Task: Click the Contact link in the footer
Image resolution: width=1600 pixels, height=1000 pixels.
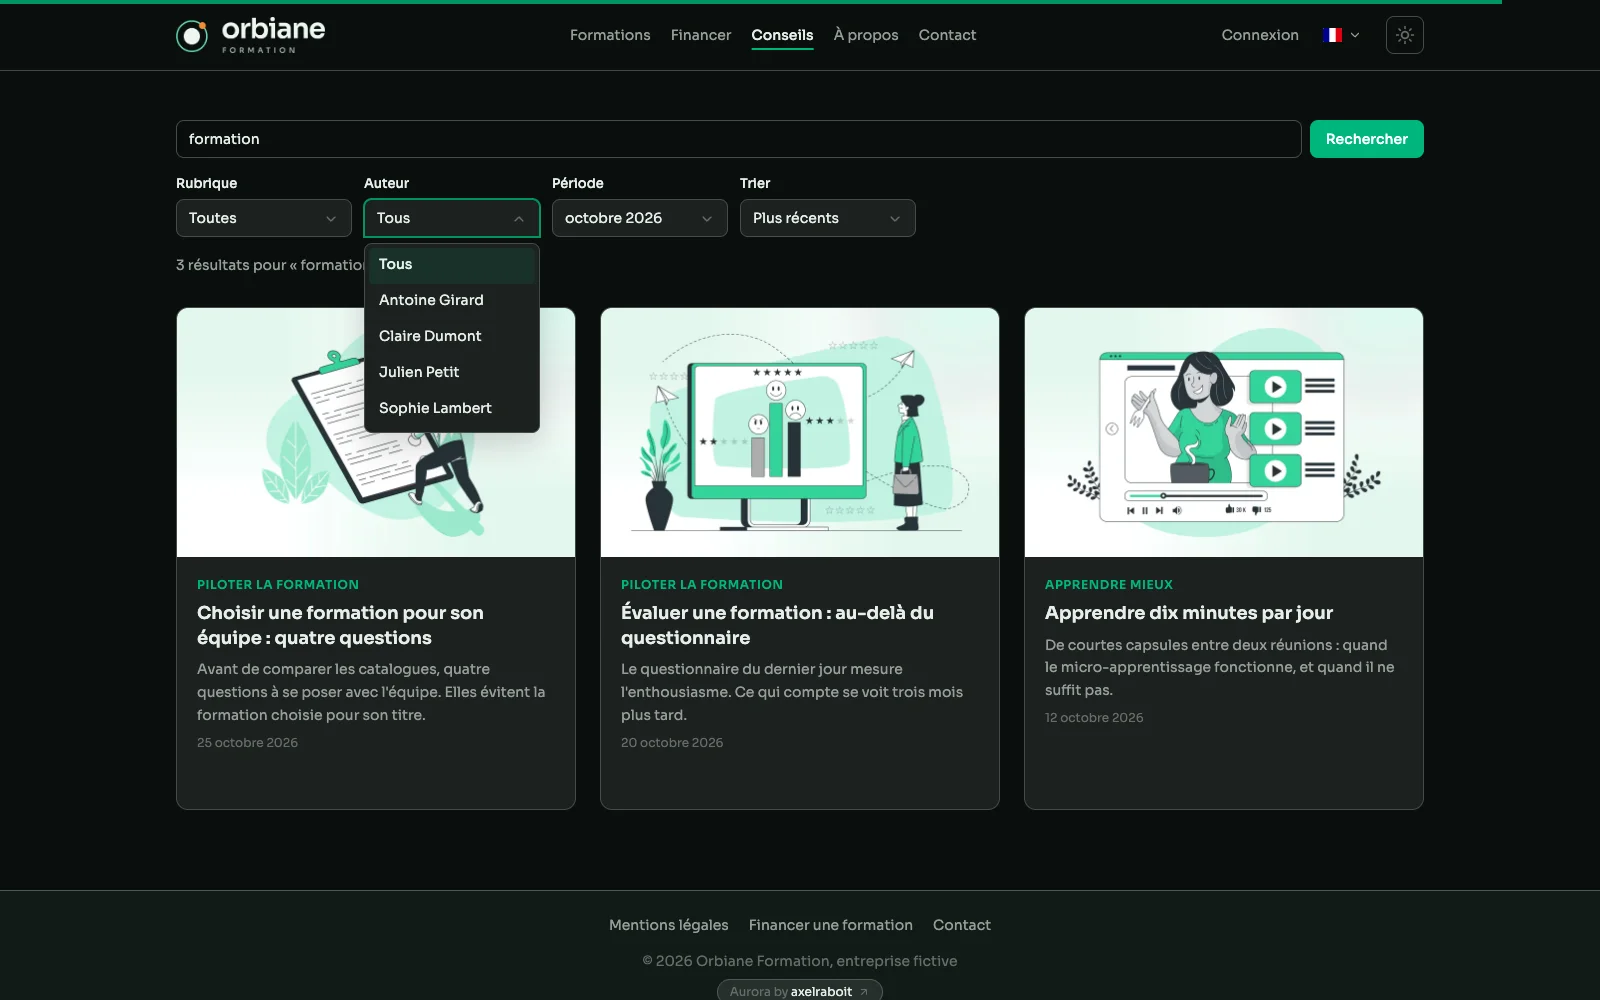Action: 962,925
